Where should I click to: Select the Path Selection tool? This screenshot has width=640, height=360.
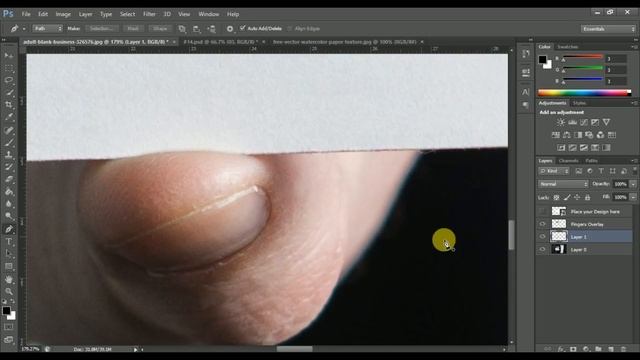9,254
